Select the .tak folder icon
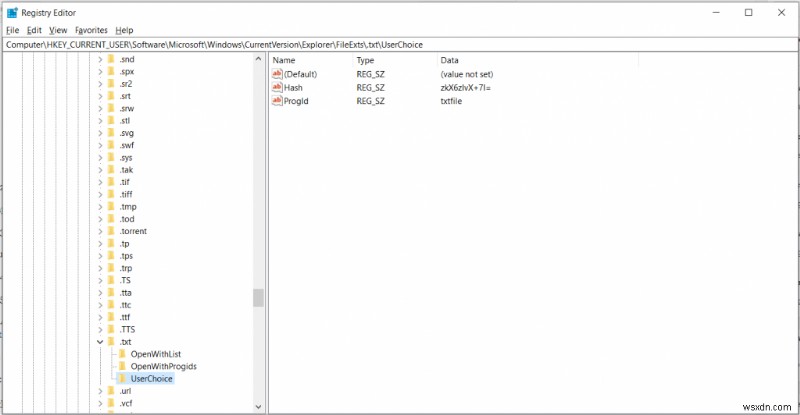Viewport: 800px width, 415px height. tap(111, 169)
